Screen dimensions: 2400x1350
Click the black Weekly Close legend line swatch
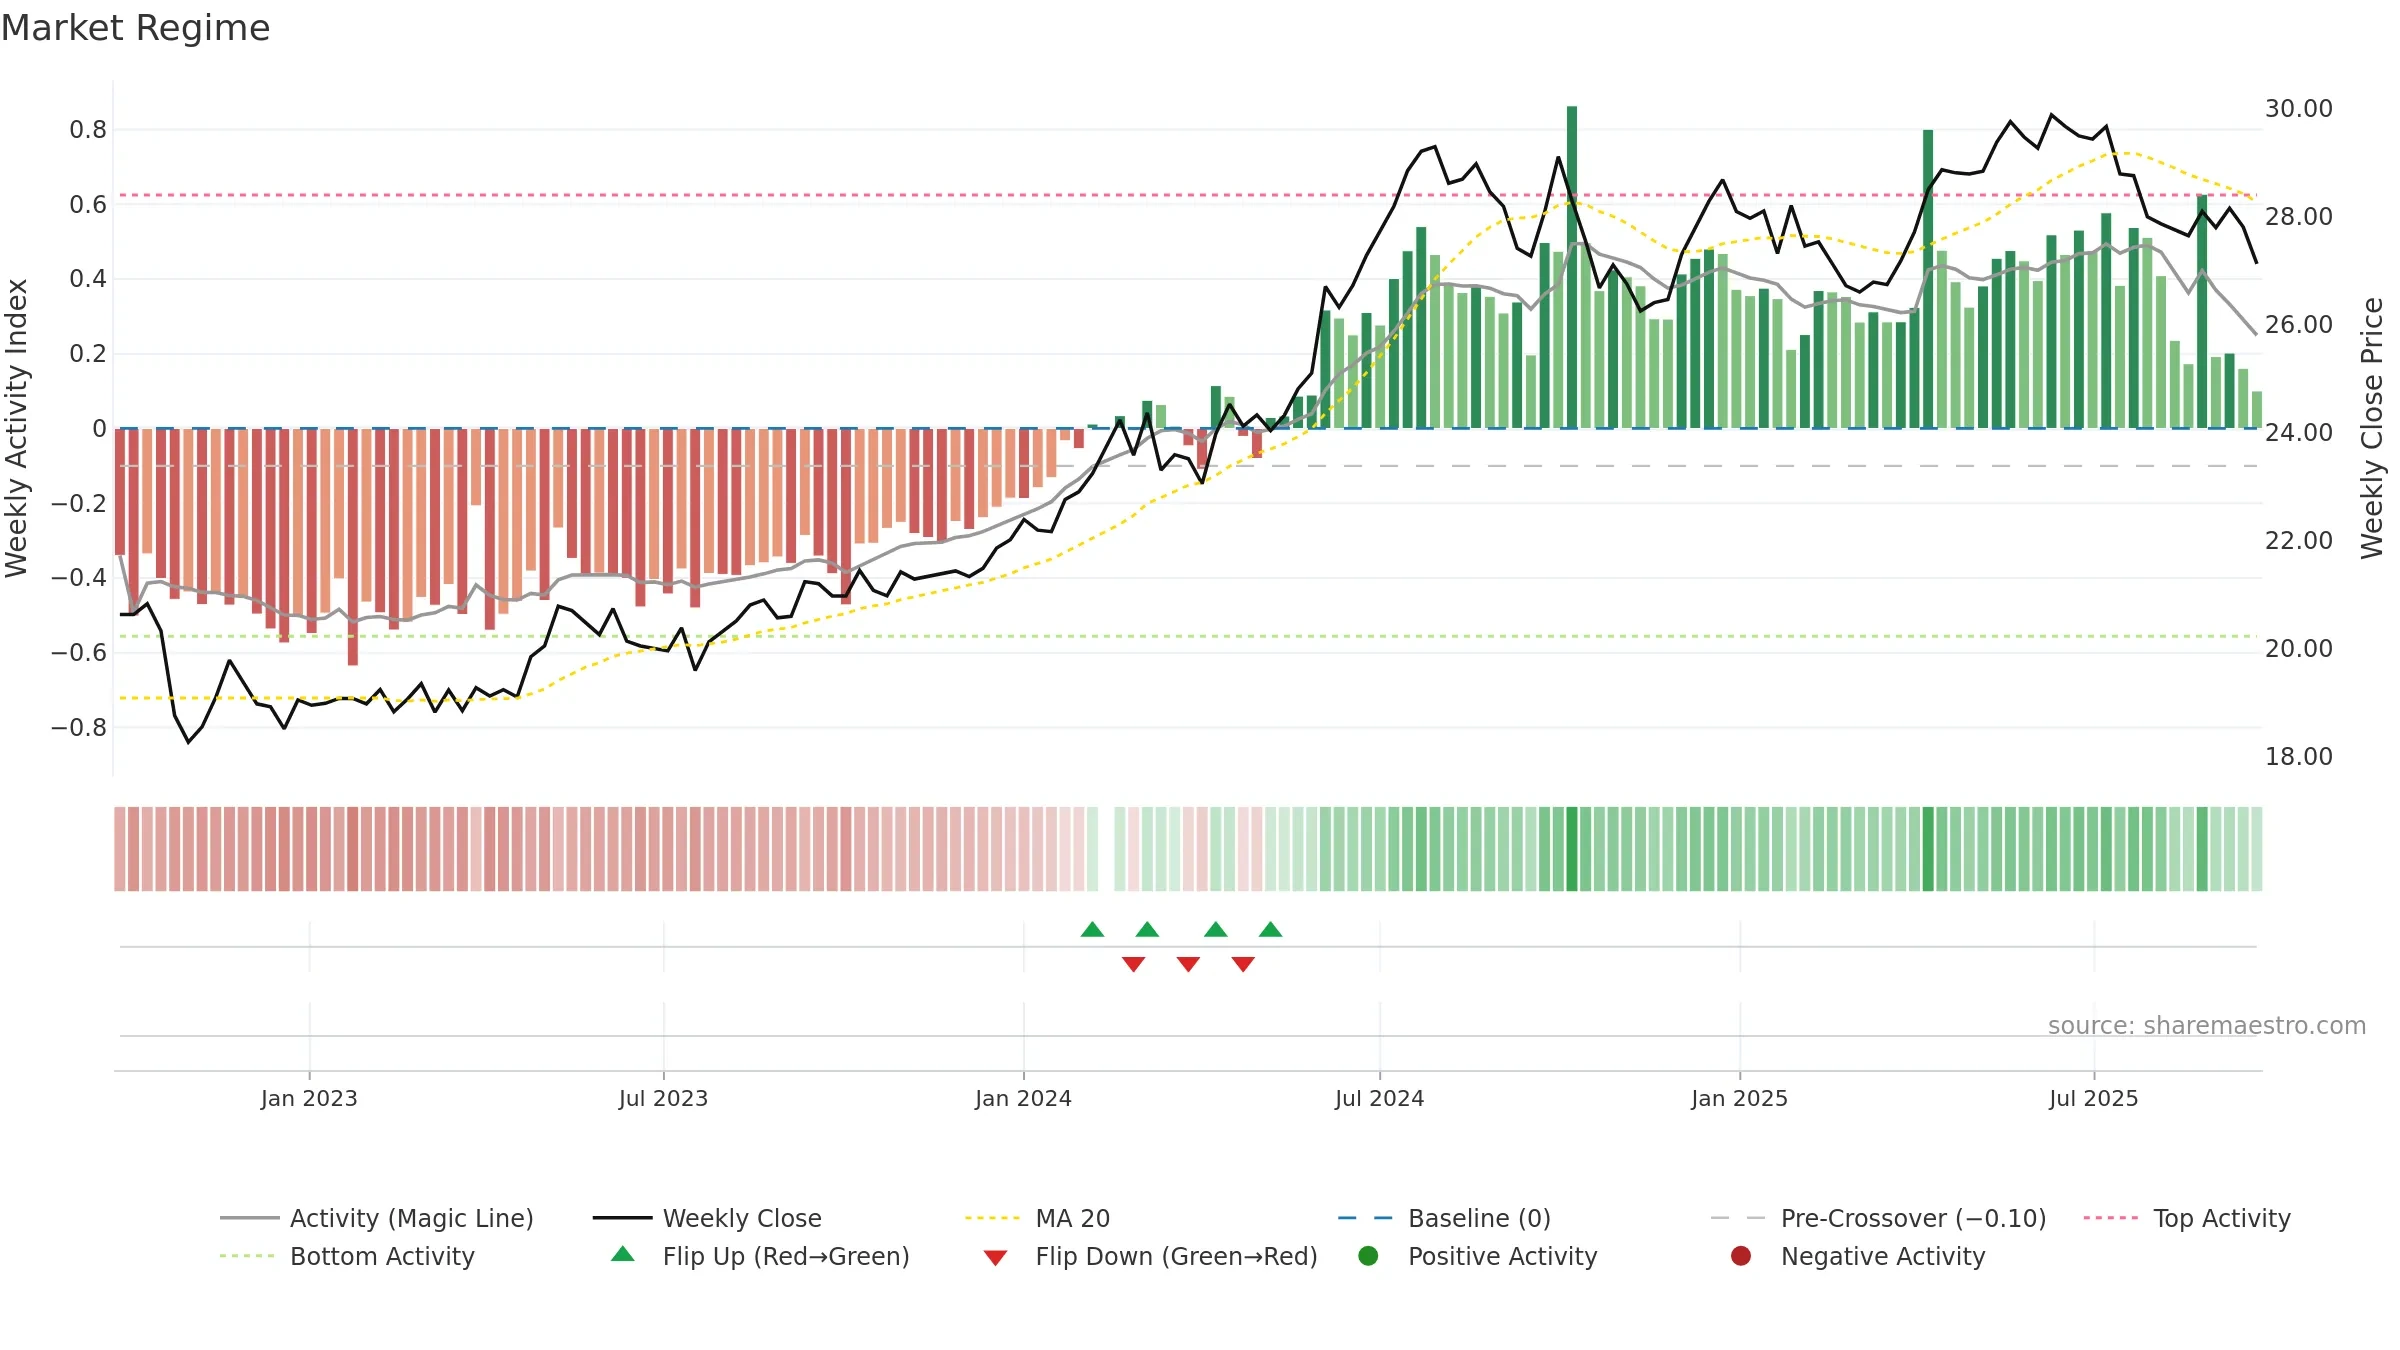[x=622, y=1218]
